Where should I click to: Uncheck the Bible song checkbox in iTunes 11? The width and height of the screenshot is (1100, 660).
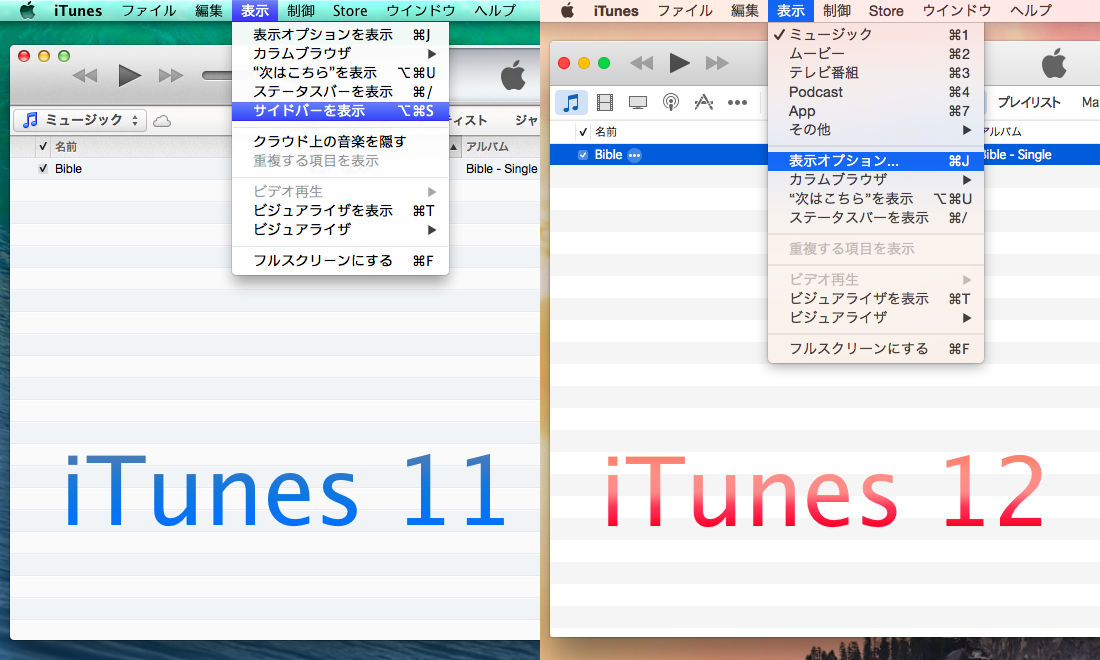click(x=43, y=168)
